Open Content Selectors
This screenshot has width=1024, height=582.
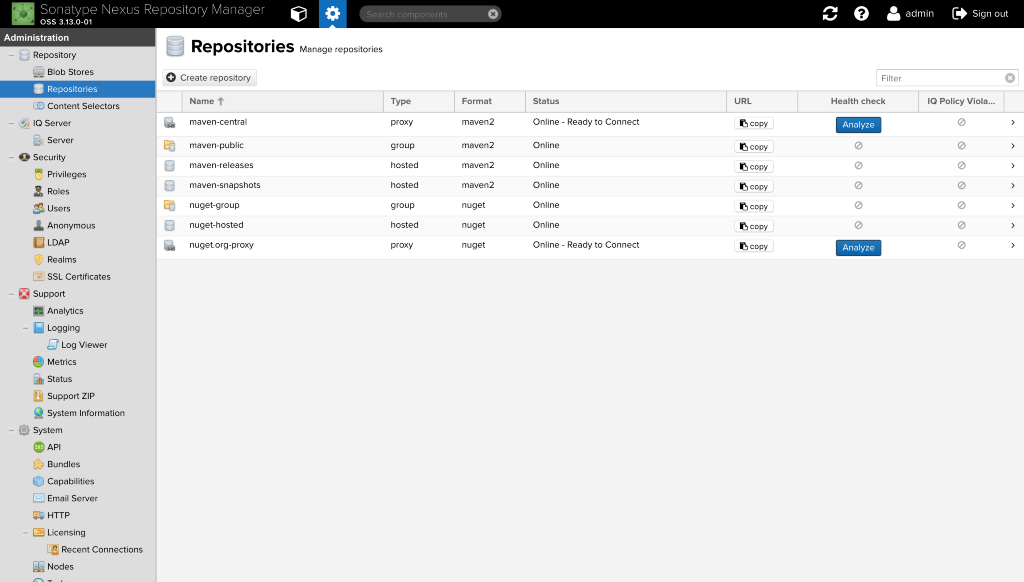83,106
